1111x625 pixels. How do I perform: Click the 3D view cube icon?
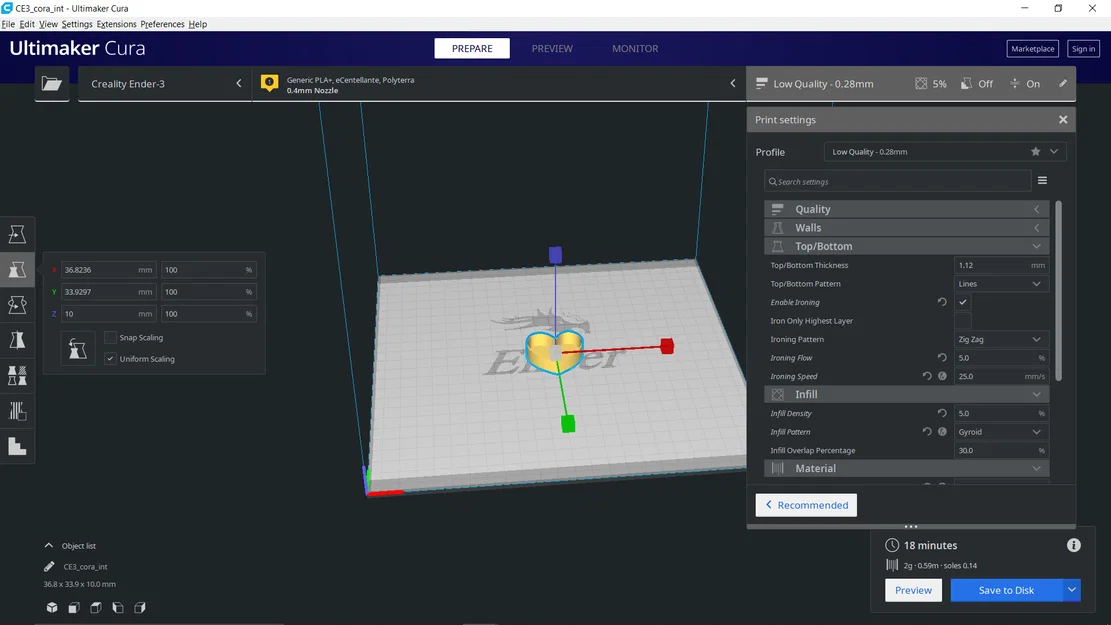tap(52, 607)
